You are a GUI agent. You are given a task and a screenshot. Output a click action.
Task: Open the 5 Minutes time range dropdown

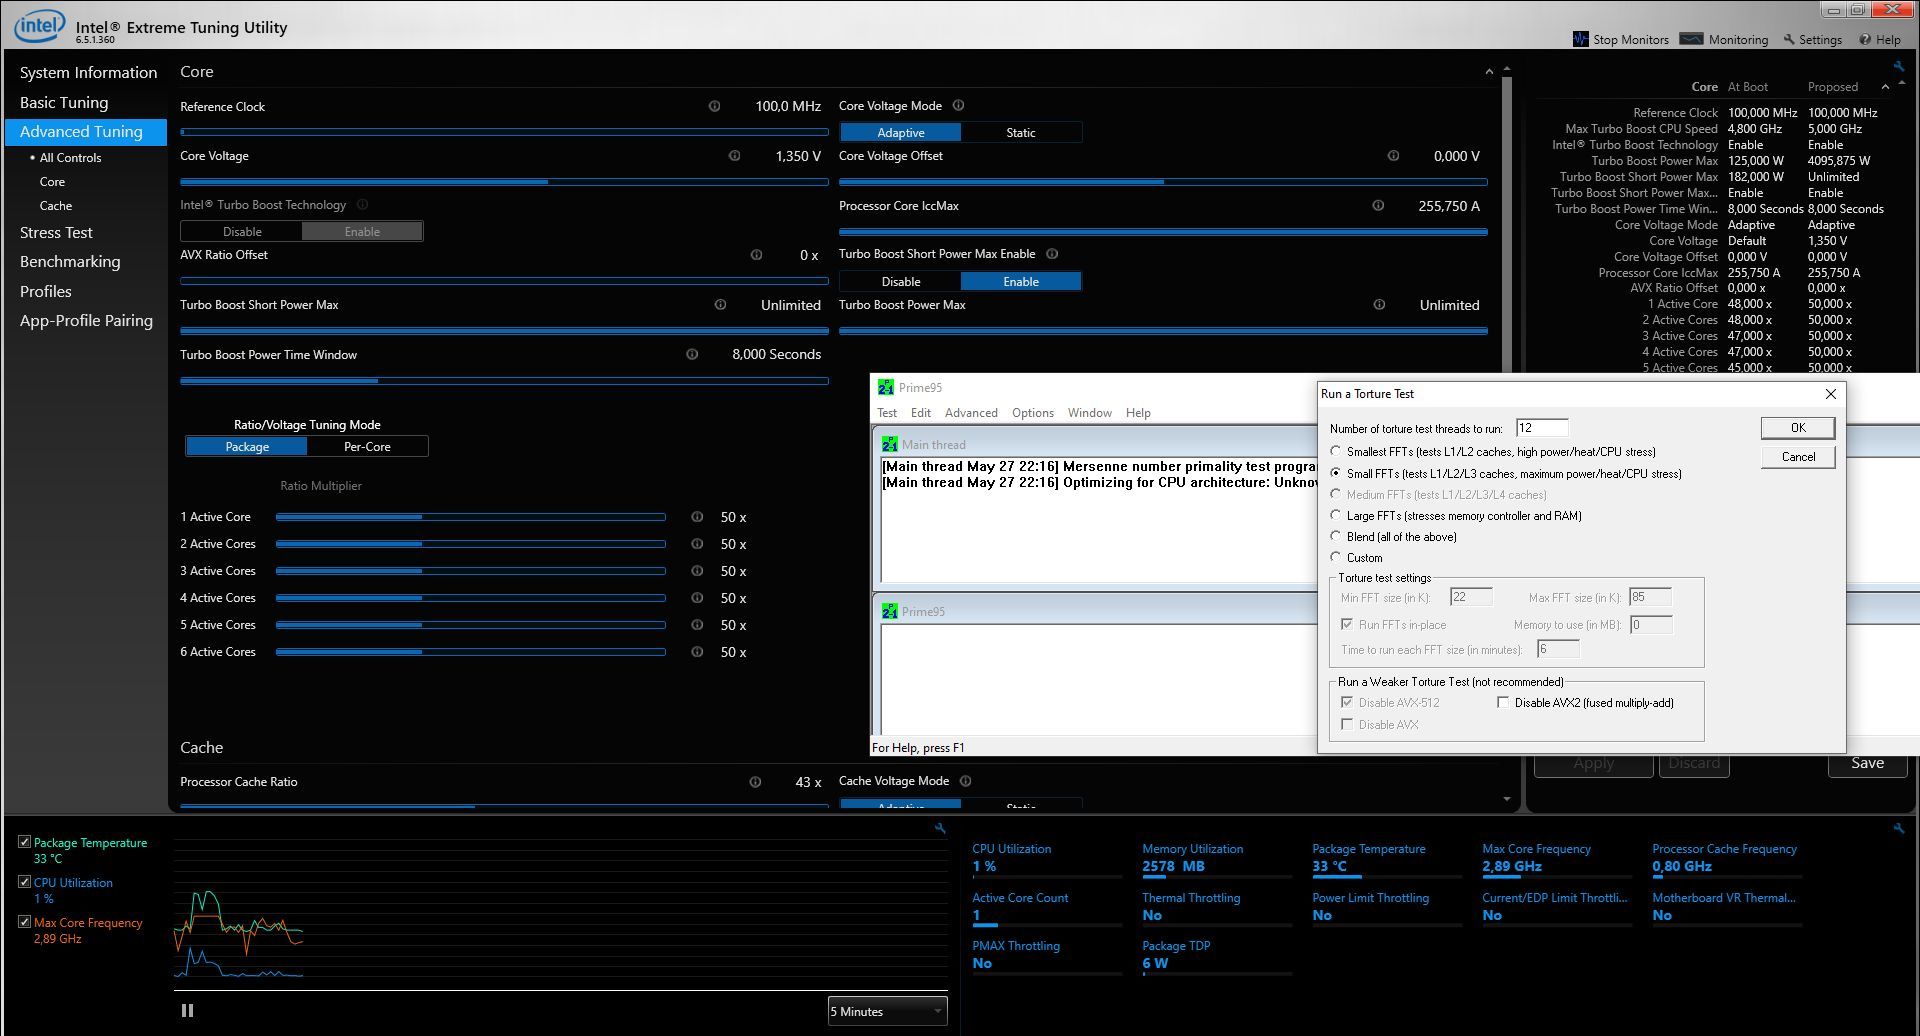coord(887,1011)
